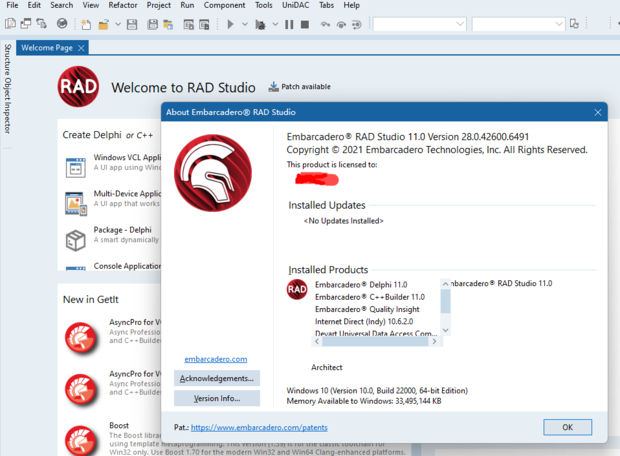Click the Stop program toolbar button
The width and height of the screenshot is (620, 456).
pyautogui.click(x=304, y=25)
